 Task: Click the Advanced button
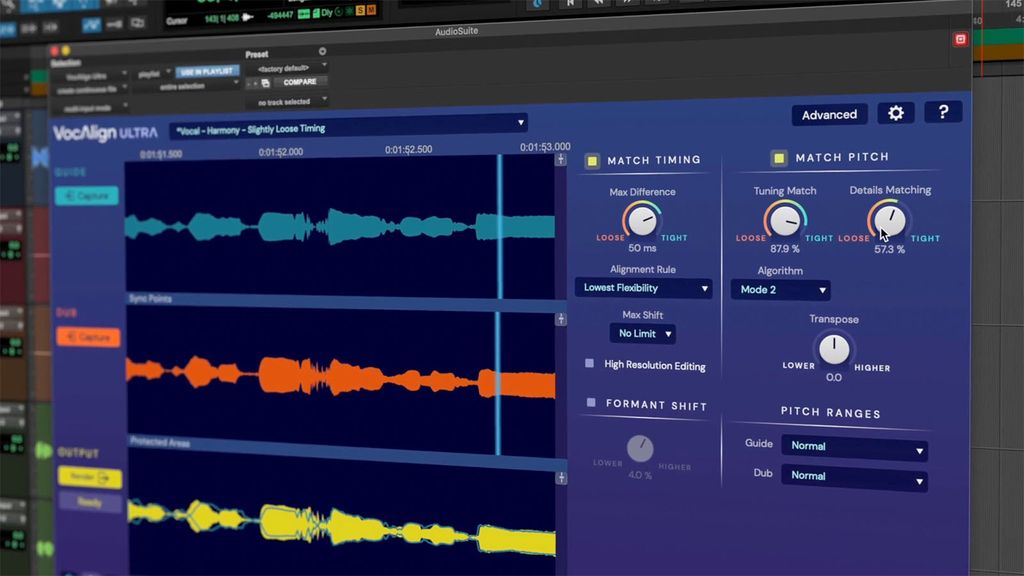(829, 114)
